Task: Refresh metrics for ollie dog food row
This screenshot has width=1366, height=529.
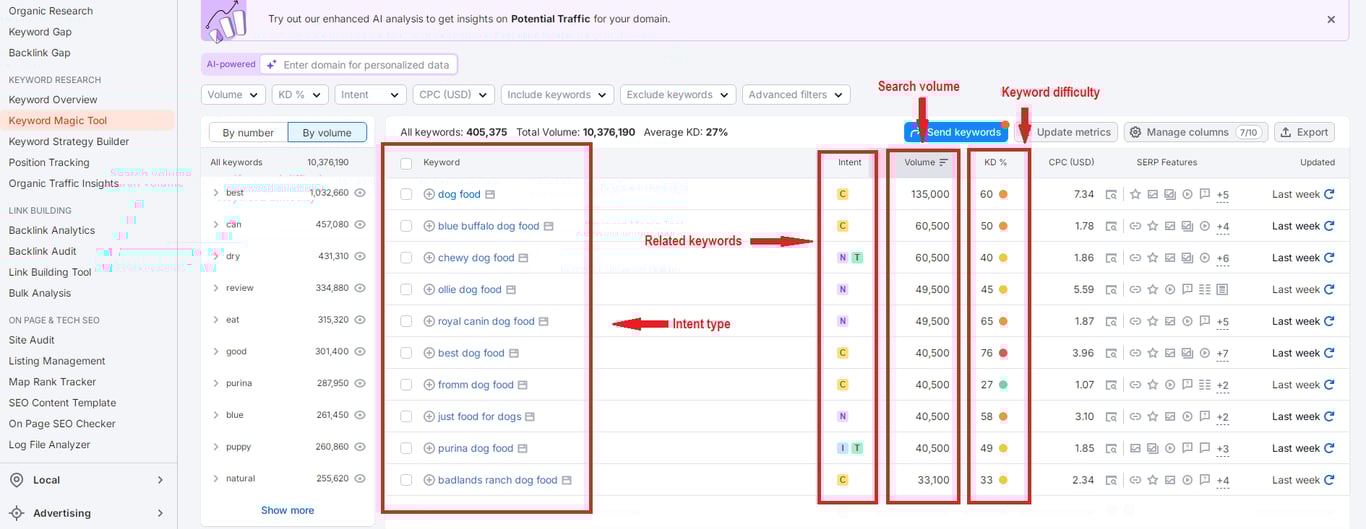Action: point(1329,289)
